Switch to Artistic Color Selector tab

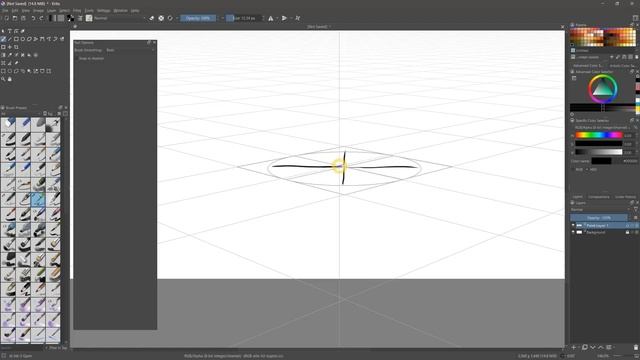pyautogui.click(x=622, y=65)
